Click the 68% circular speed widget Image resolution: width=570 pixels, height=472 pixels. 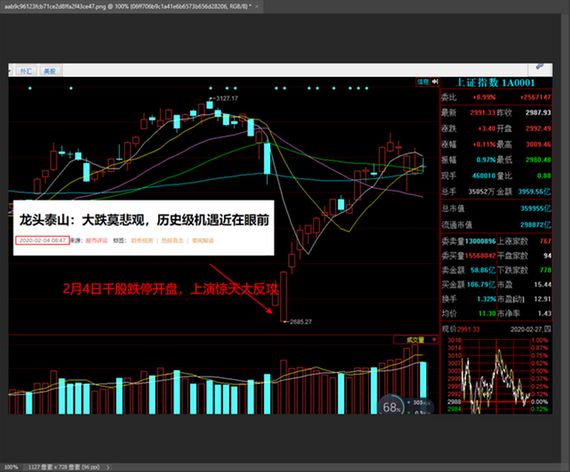pyautogui.click(x=392, y=407)
